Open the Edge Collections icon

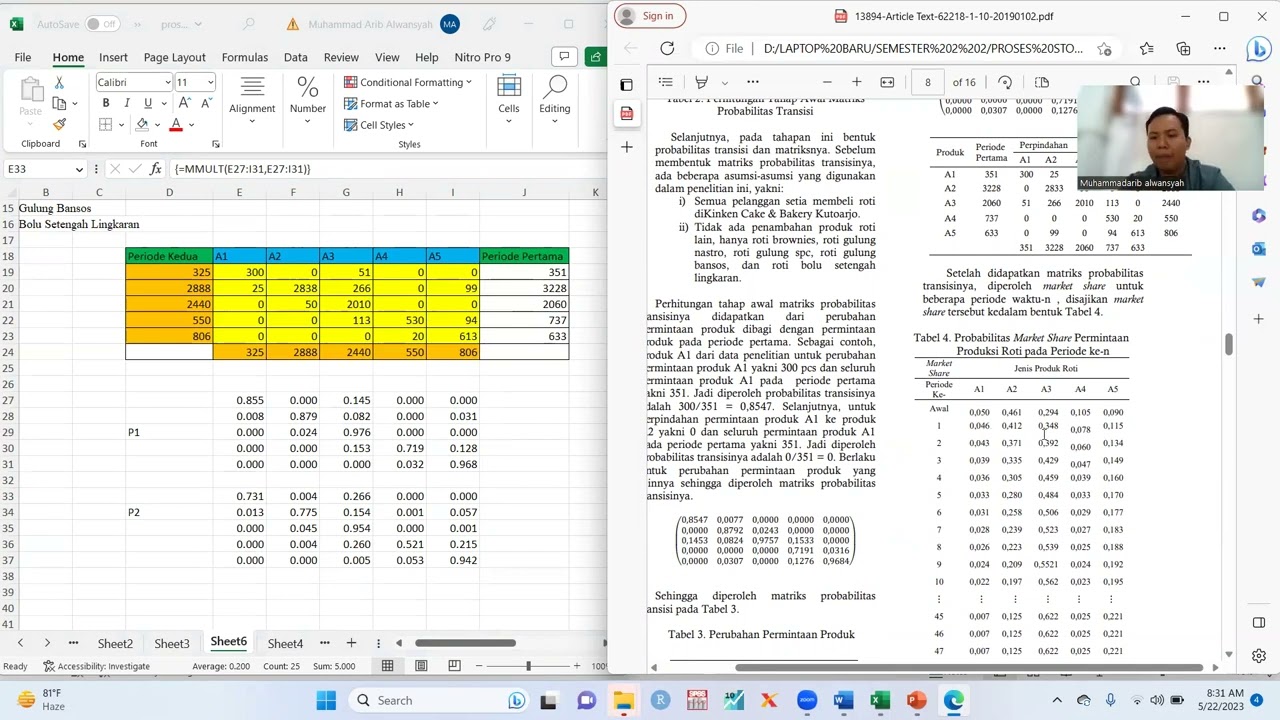click(x=1183, y=48)
